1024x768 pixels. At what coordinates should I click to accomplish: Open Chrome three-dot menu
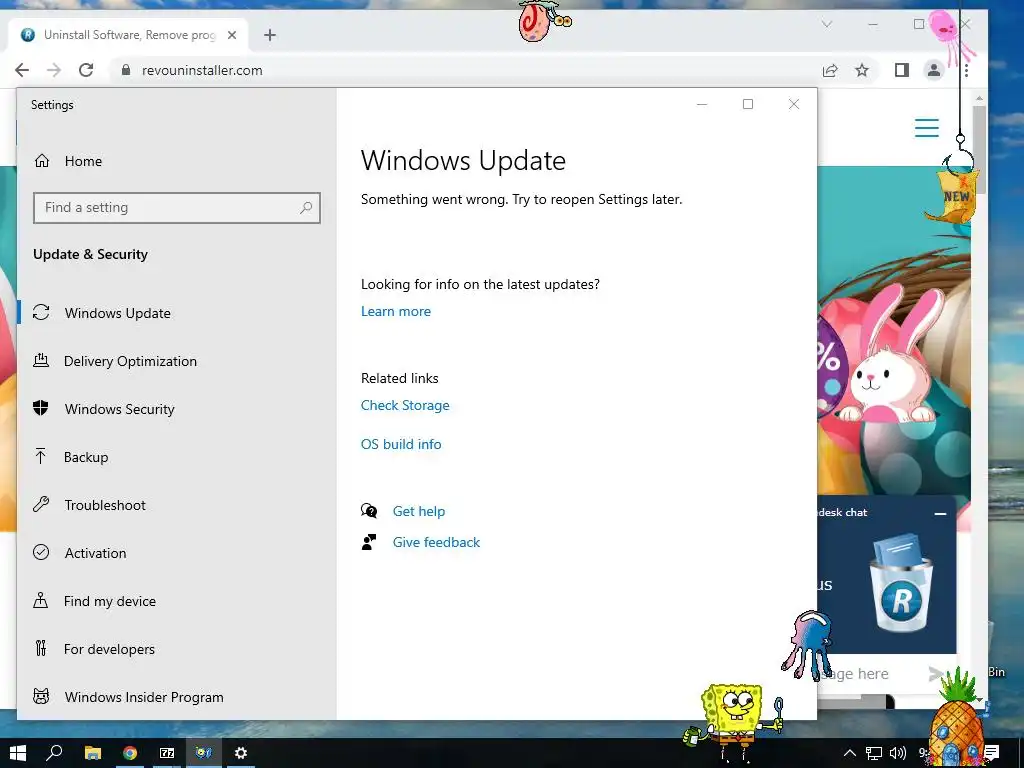coord(966,70)
